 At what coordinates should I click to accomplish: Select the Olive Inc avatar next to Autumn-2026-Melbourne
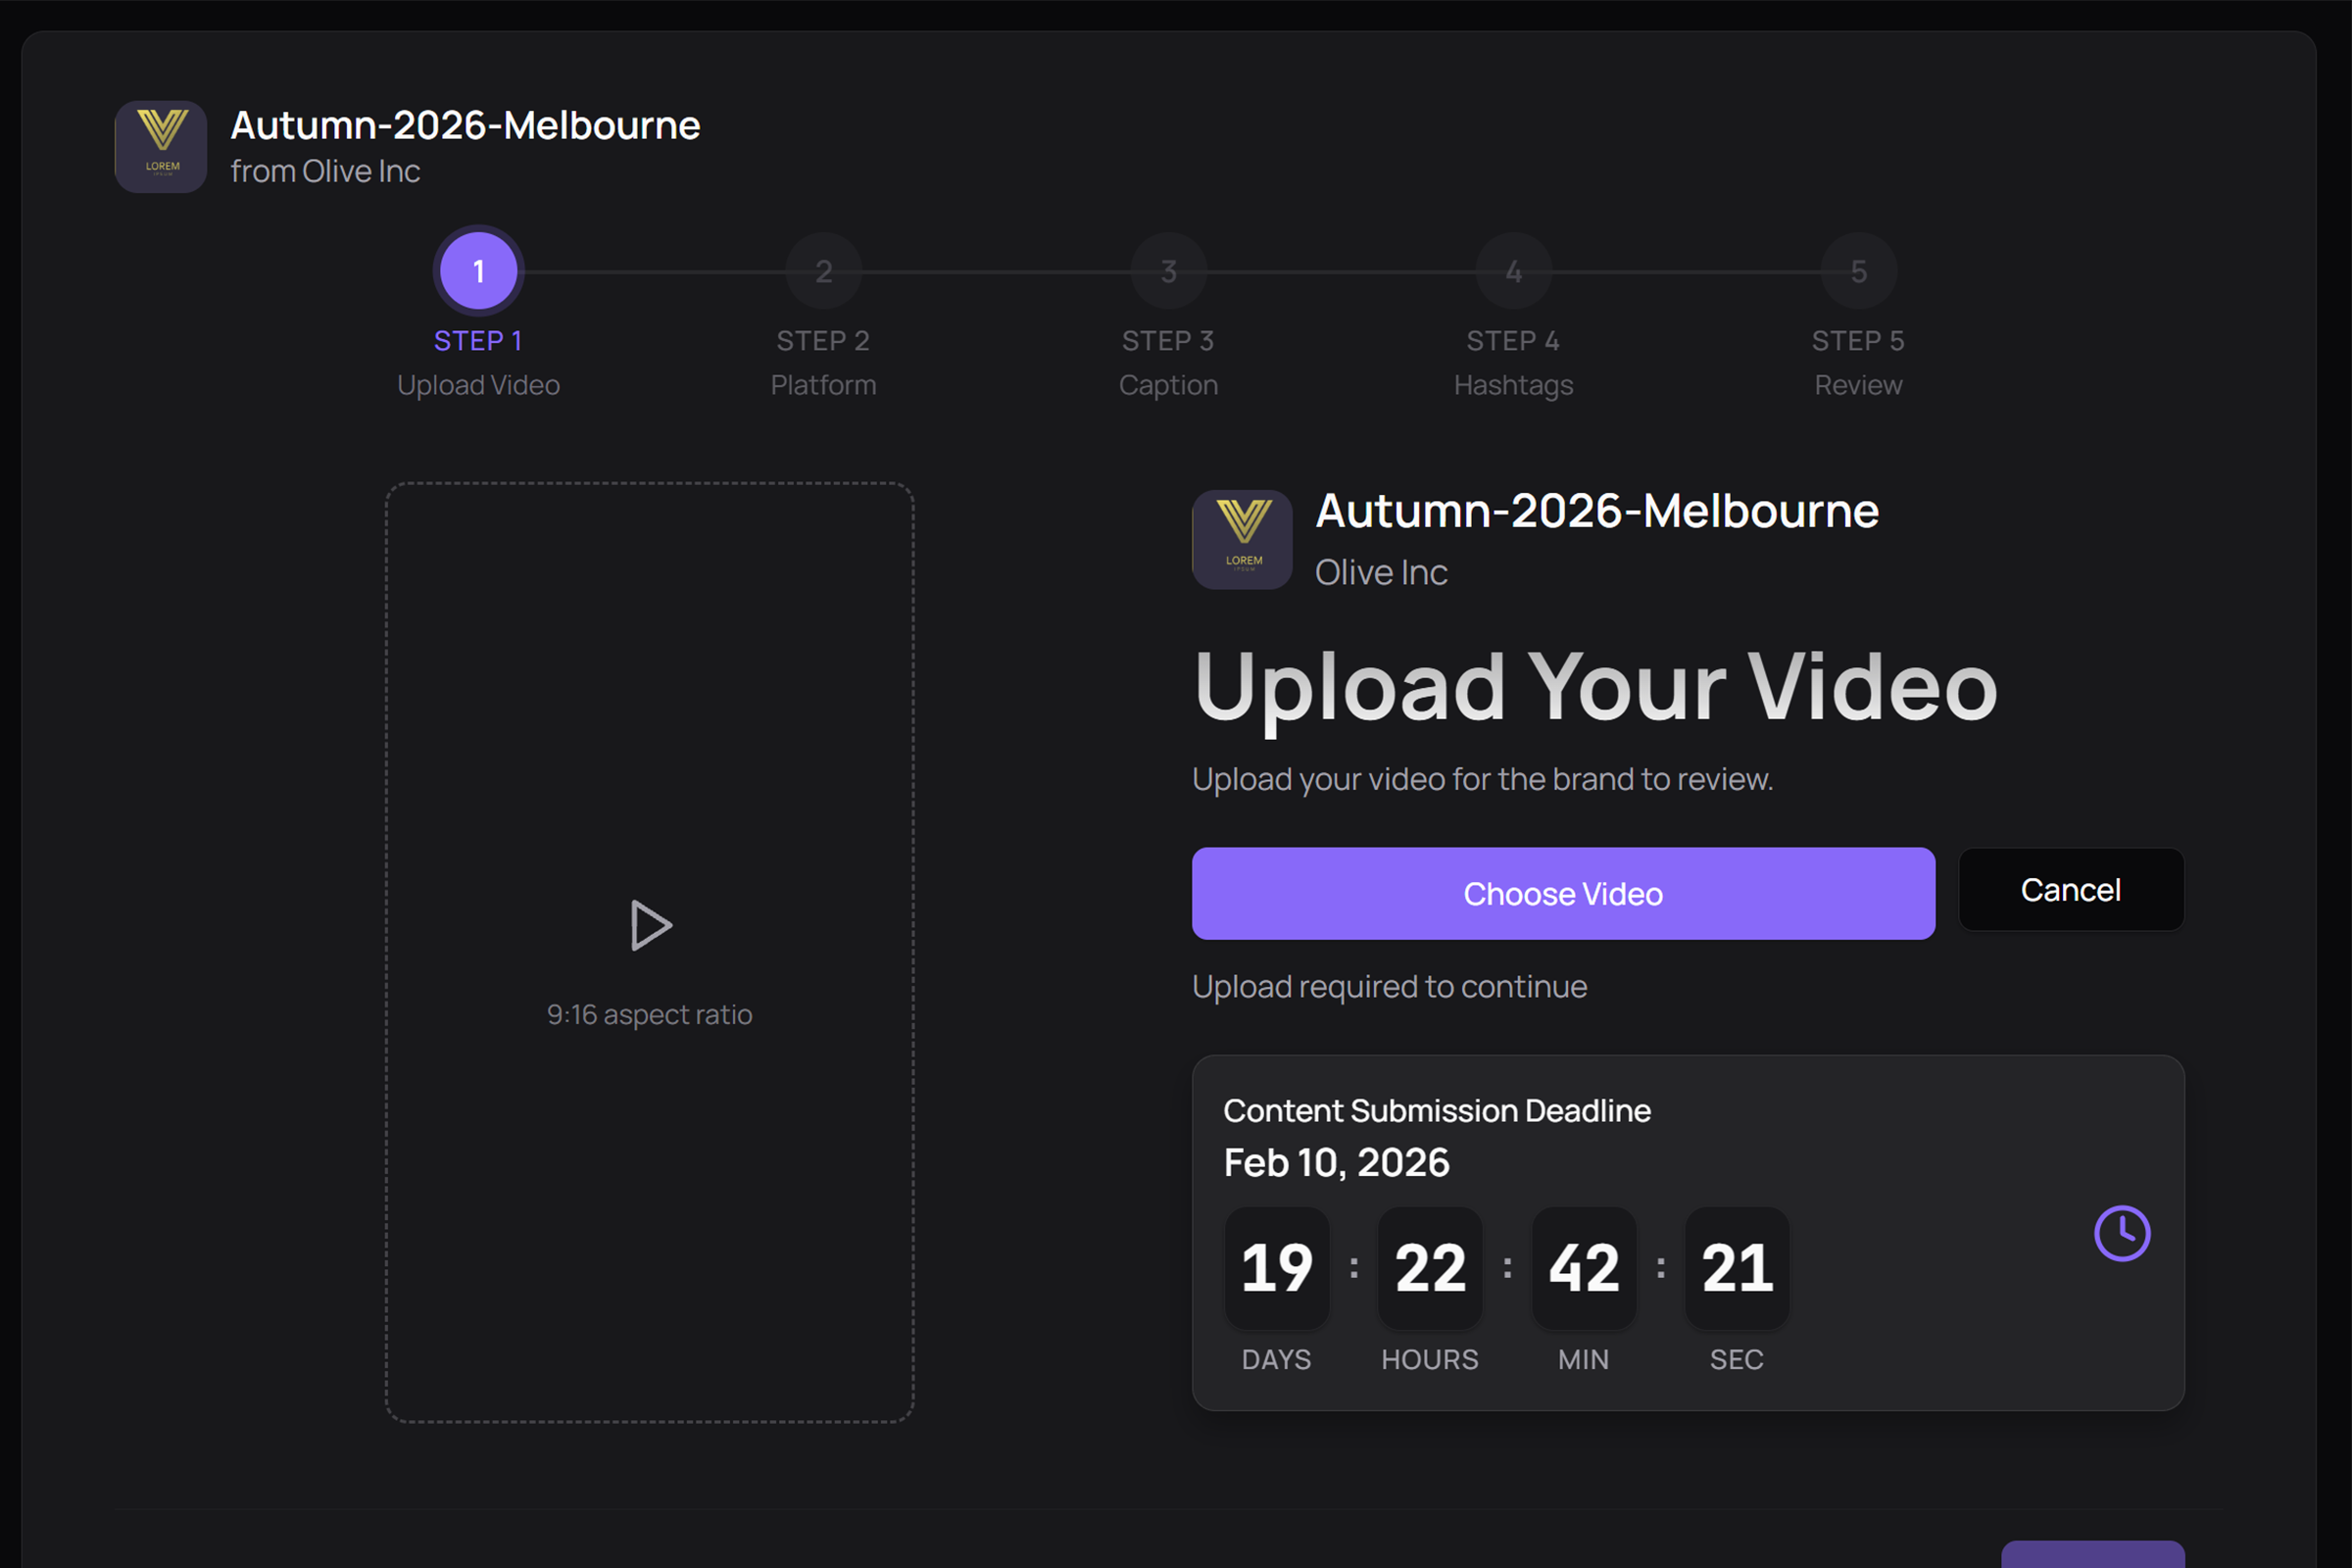(1242, 540)
